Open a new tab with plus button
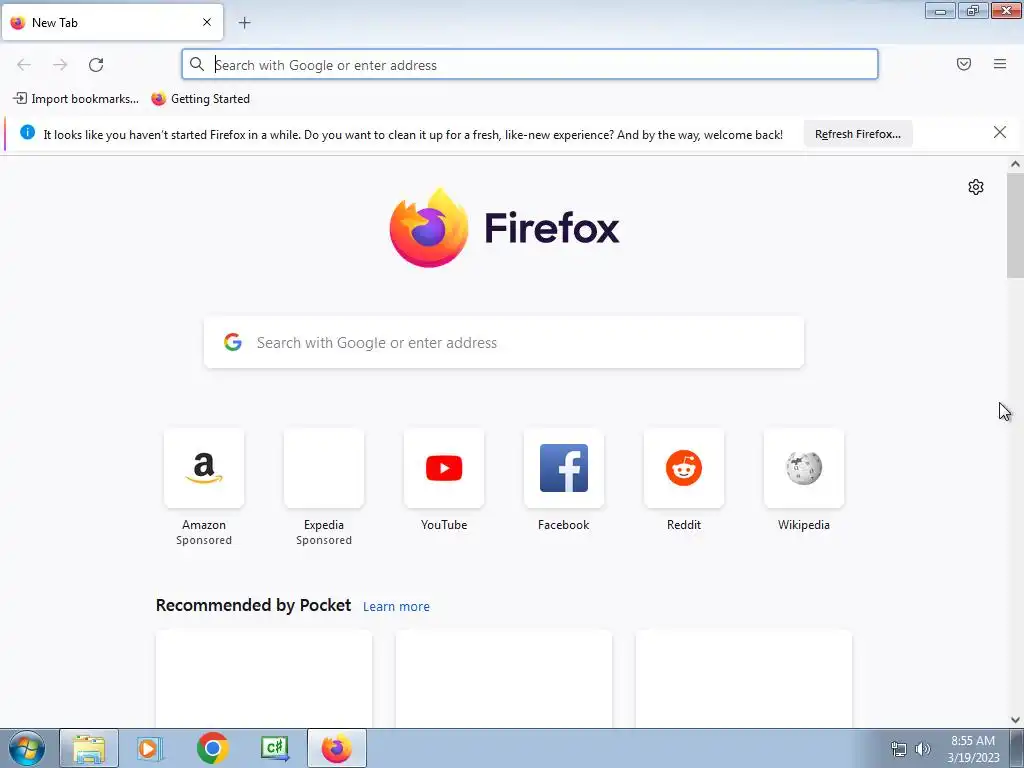Image resolution: width=1024 pixels, height=768 pixels. coord(244,23)
